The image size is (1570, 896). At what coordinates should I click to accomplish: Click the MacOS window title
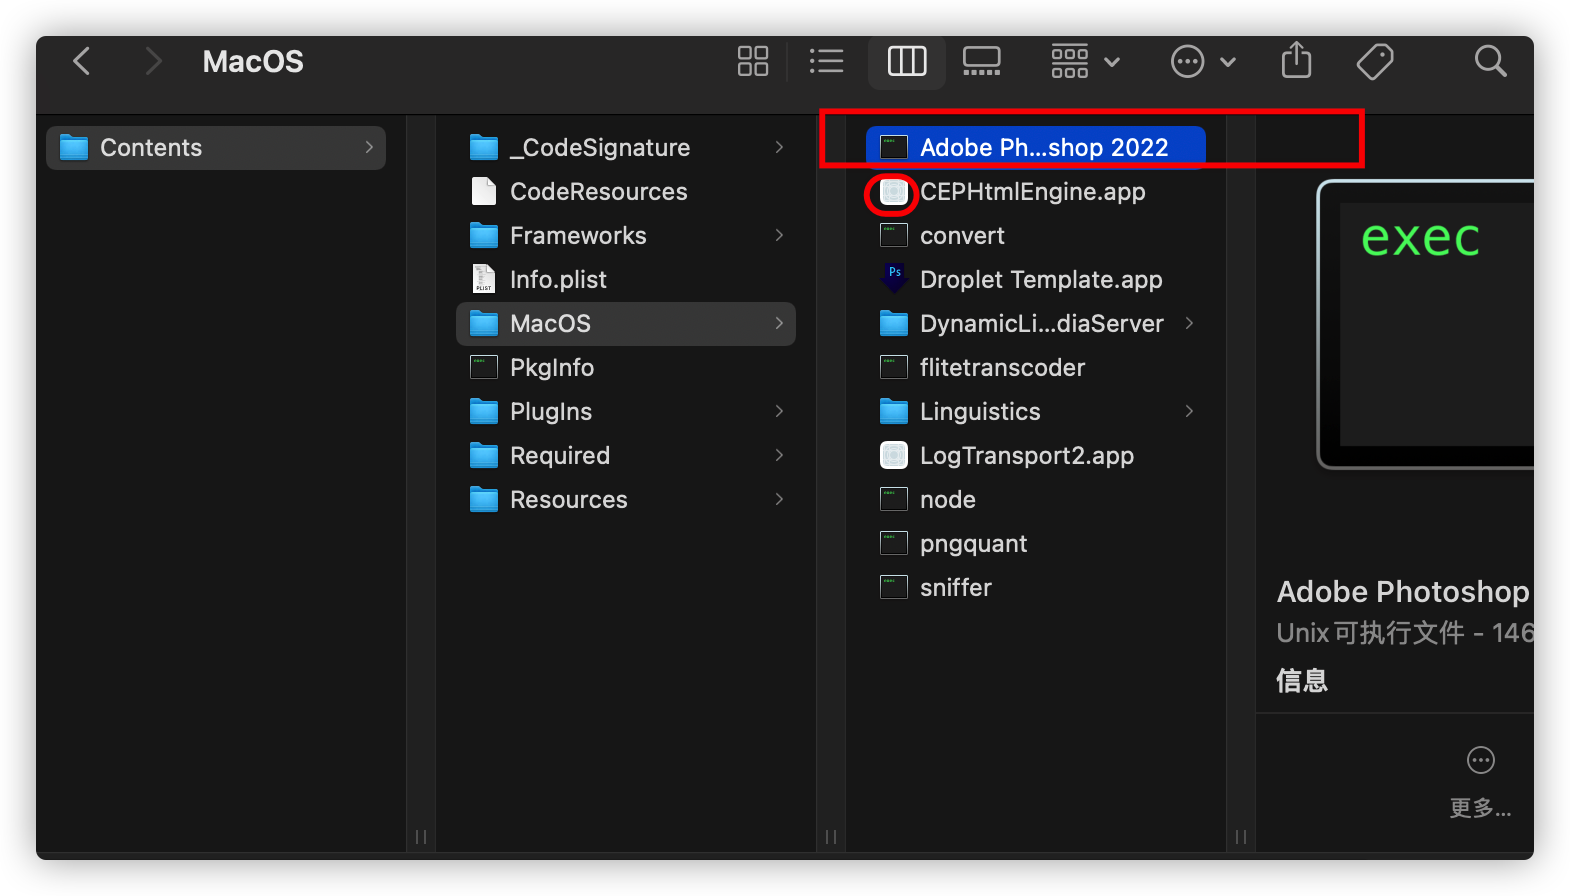point(253,62)
